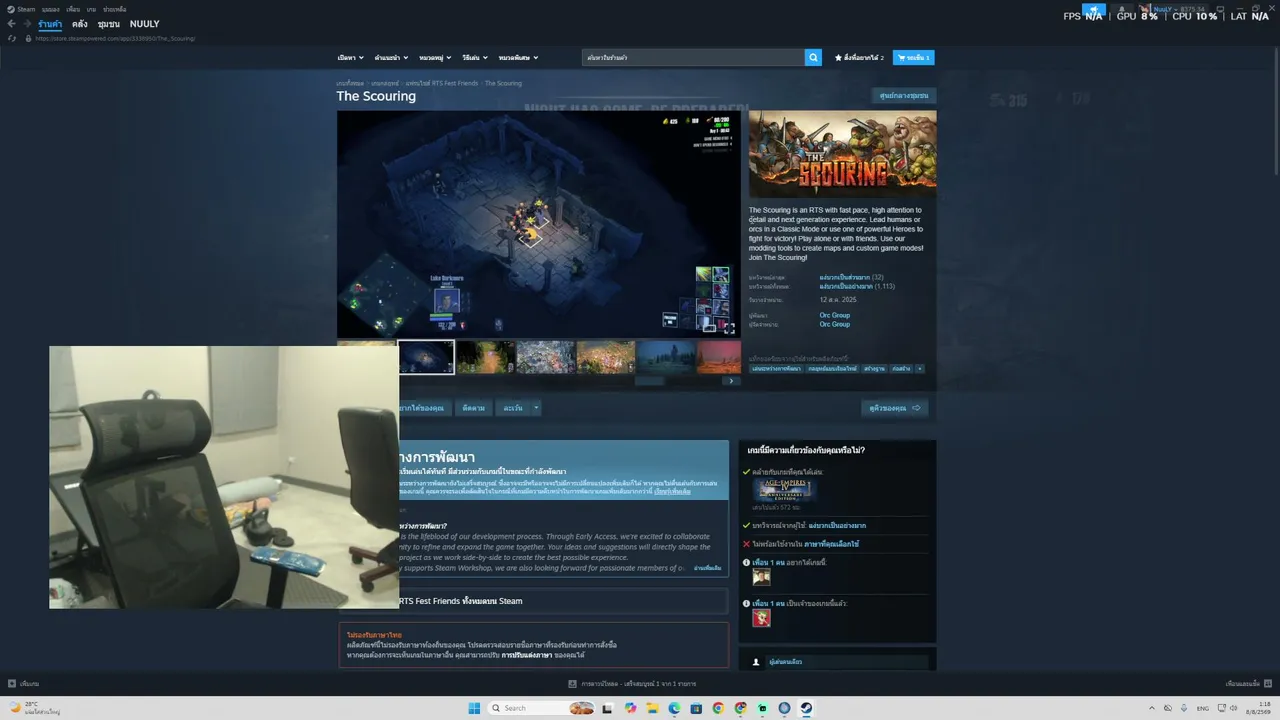This screenshot has width=1280, height=720.
Task: Open the owning friend's avatar
Action: pos(761,618)
